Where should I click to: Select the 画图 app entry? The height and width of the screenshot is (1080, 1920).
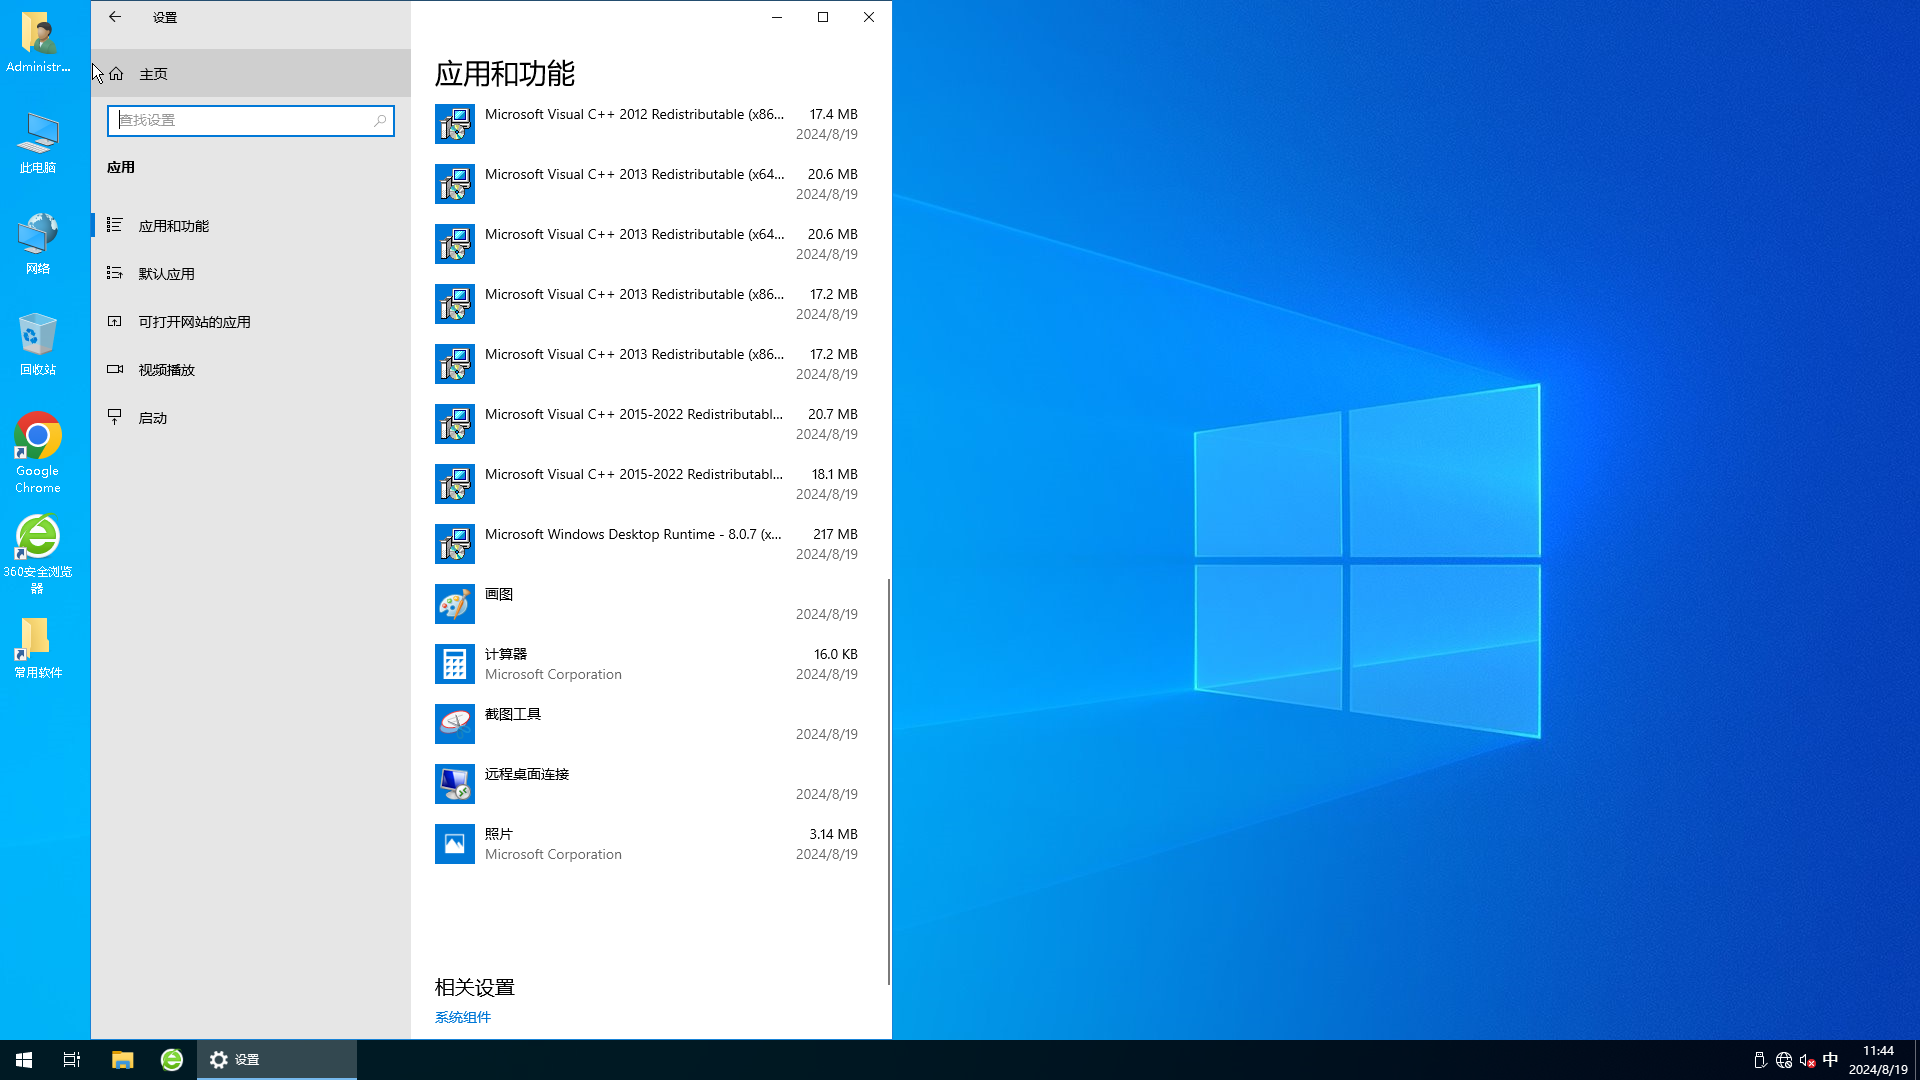[647, 604]
